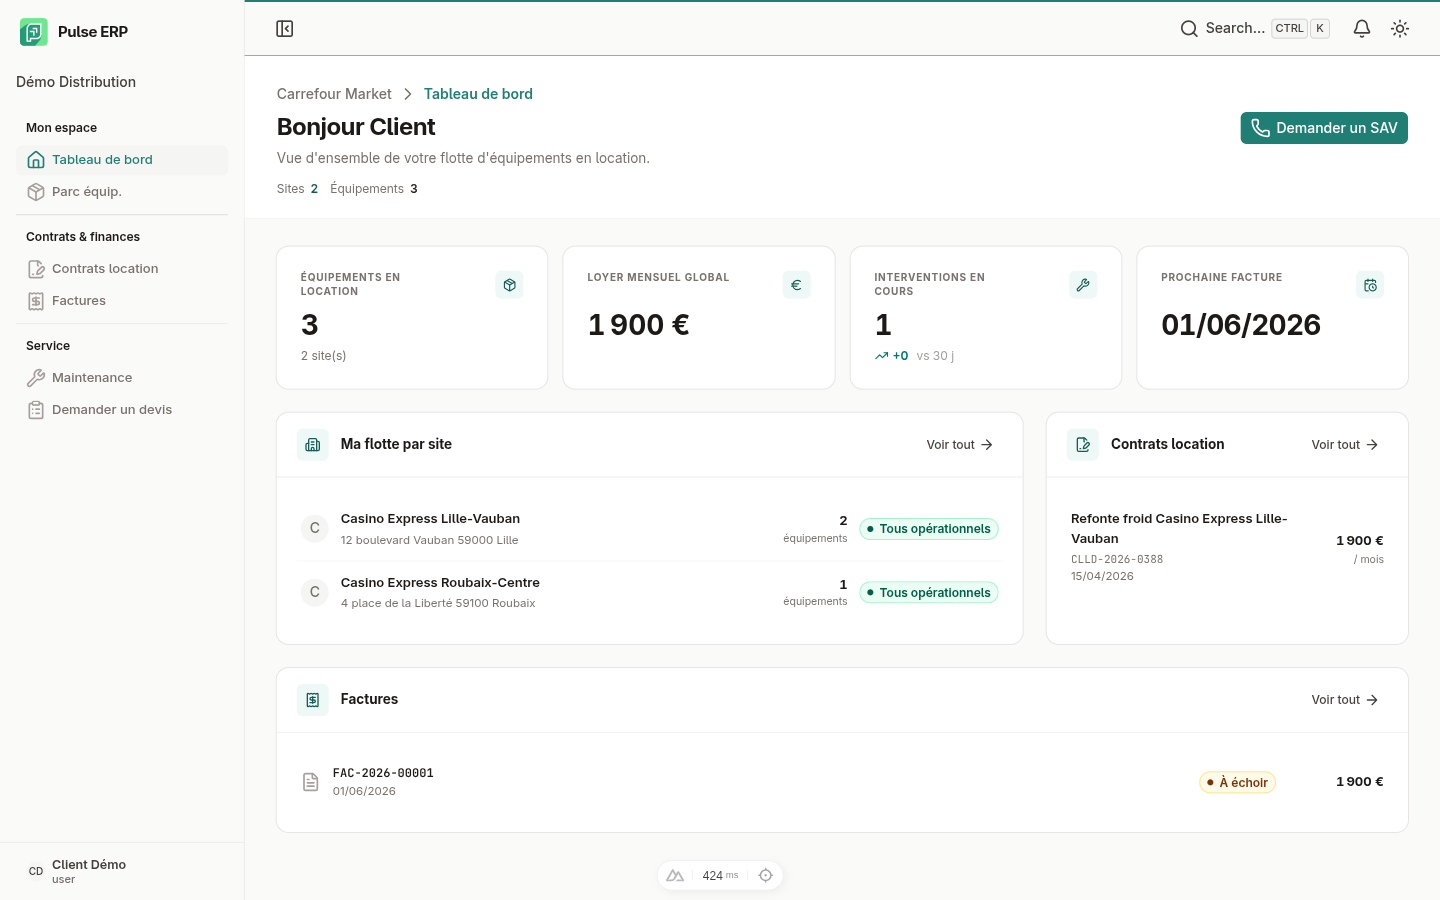Click the 424 ms performance indicator

720,876
